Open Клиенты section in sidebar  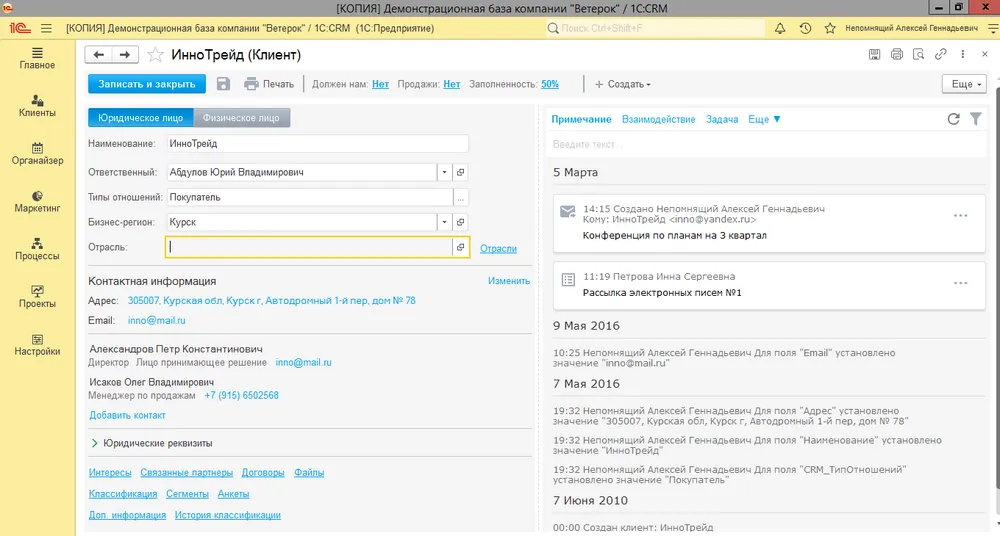click(37, 106)
